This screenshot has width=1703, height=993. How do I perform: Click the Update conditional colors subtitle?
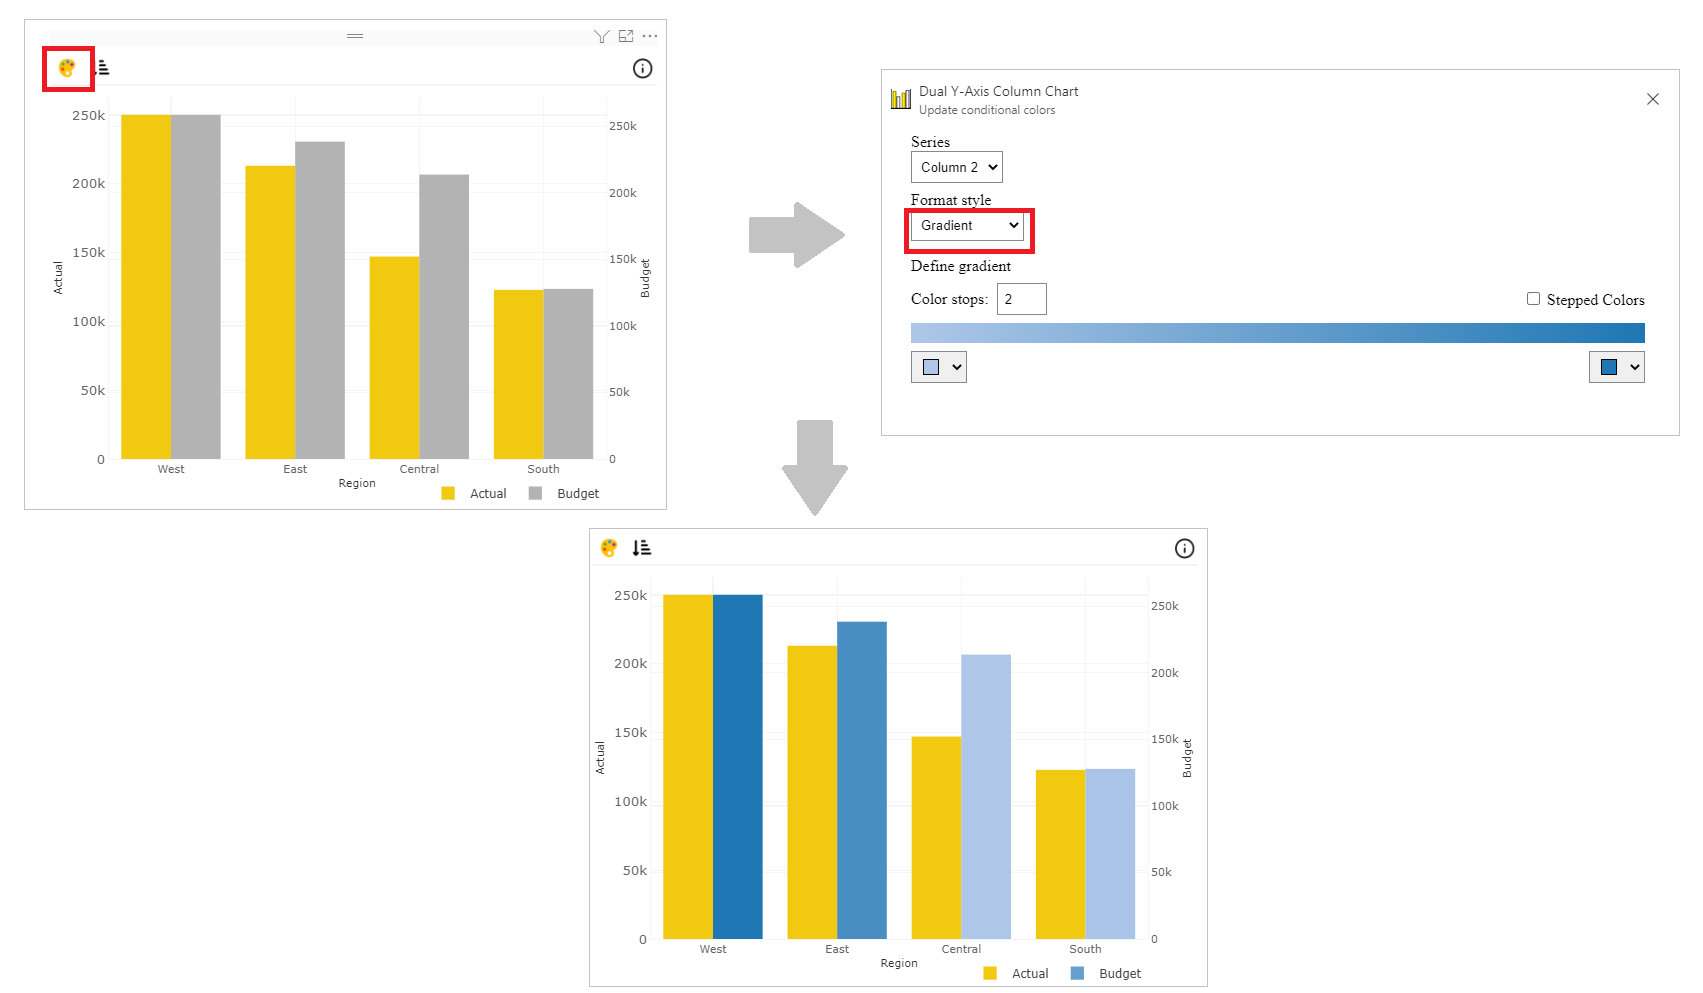[987, 110]
